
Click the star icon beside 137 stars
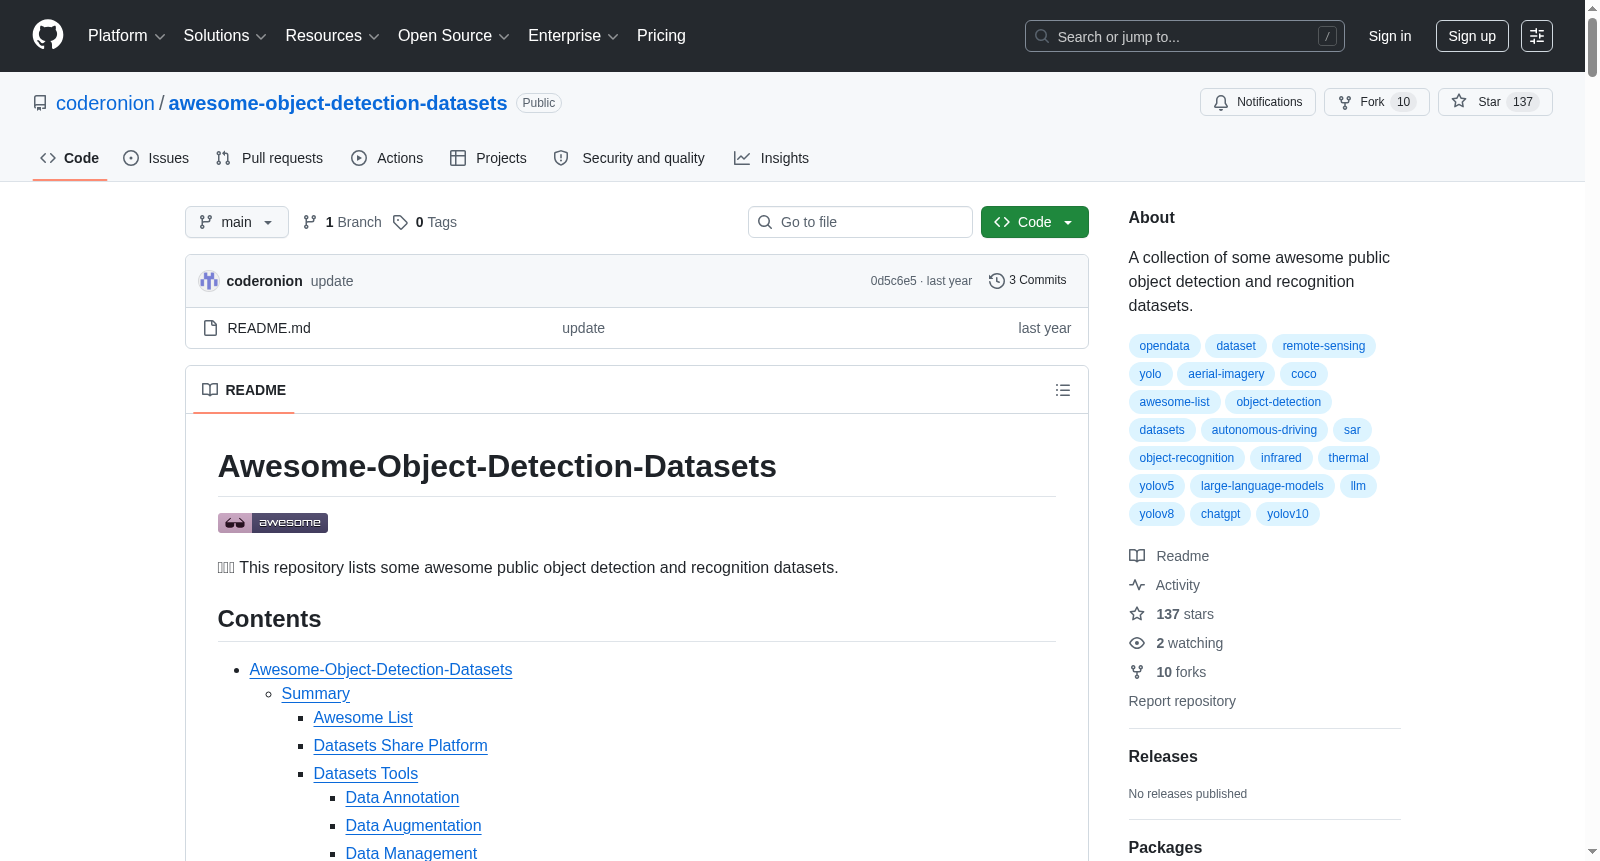(1137, 614)
